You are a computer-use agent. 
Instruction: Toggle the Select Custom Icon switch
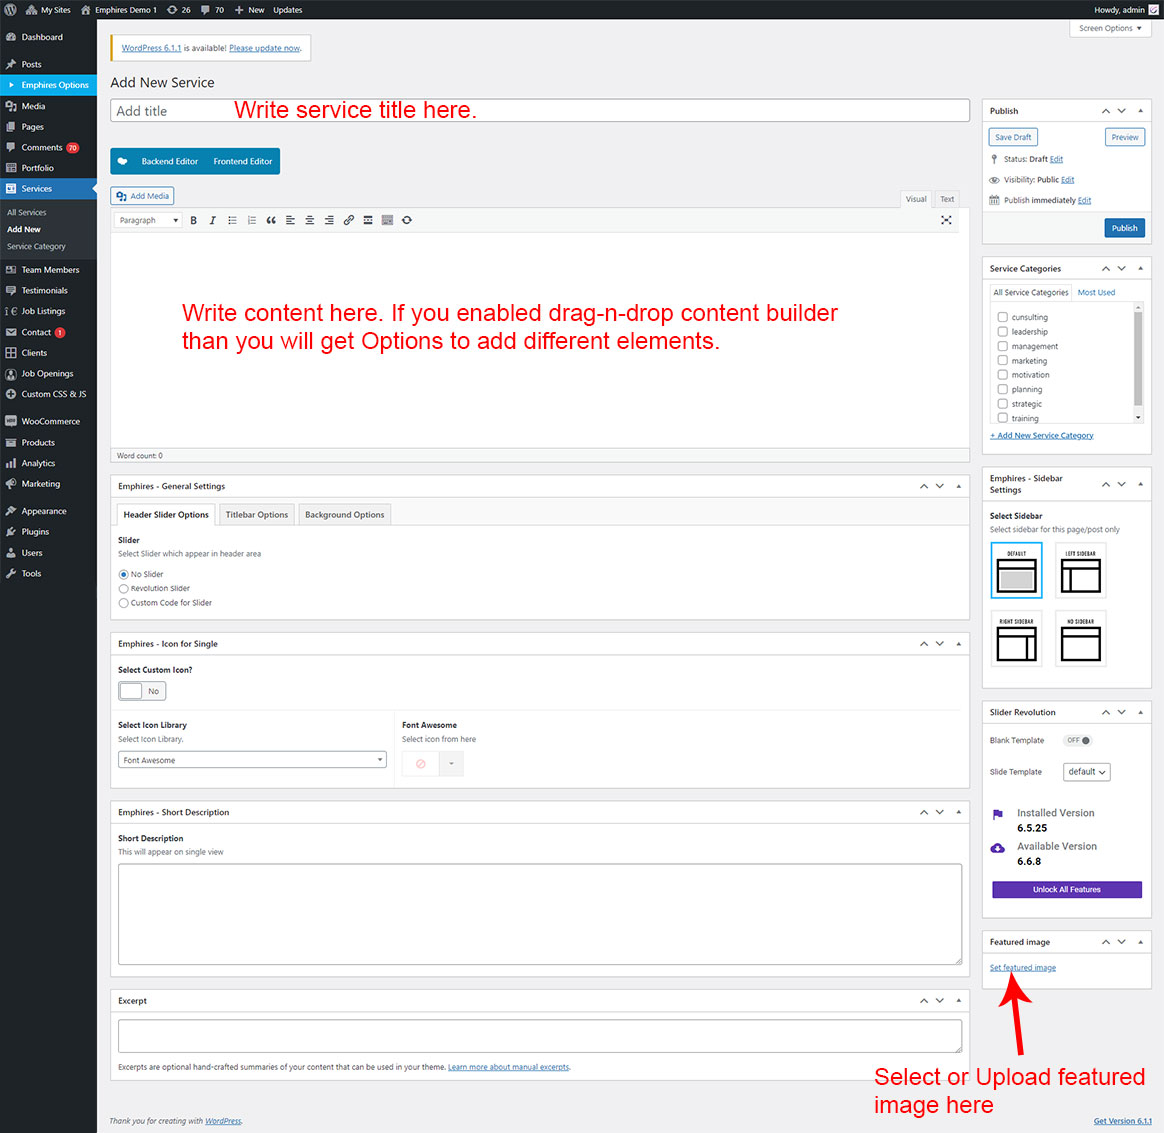point(142,691)
